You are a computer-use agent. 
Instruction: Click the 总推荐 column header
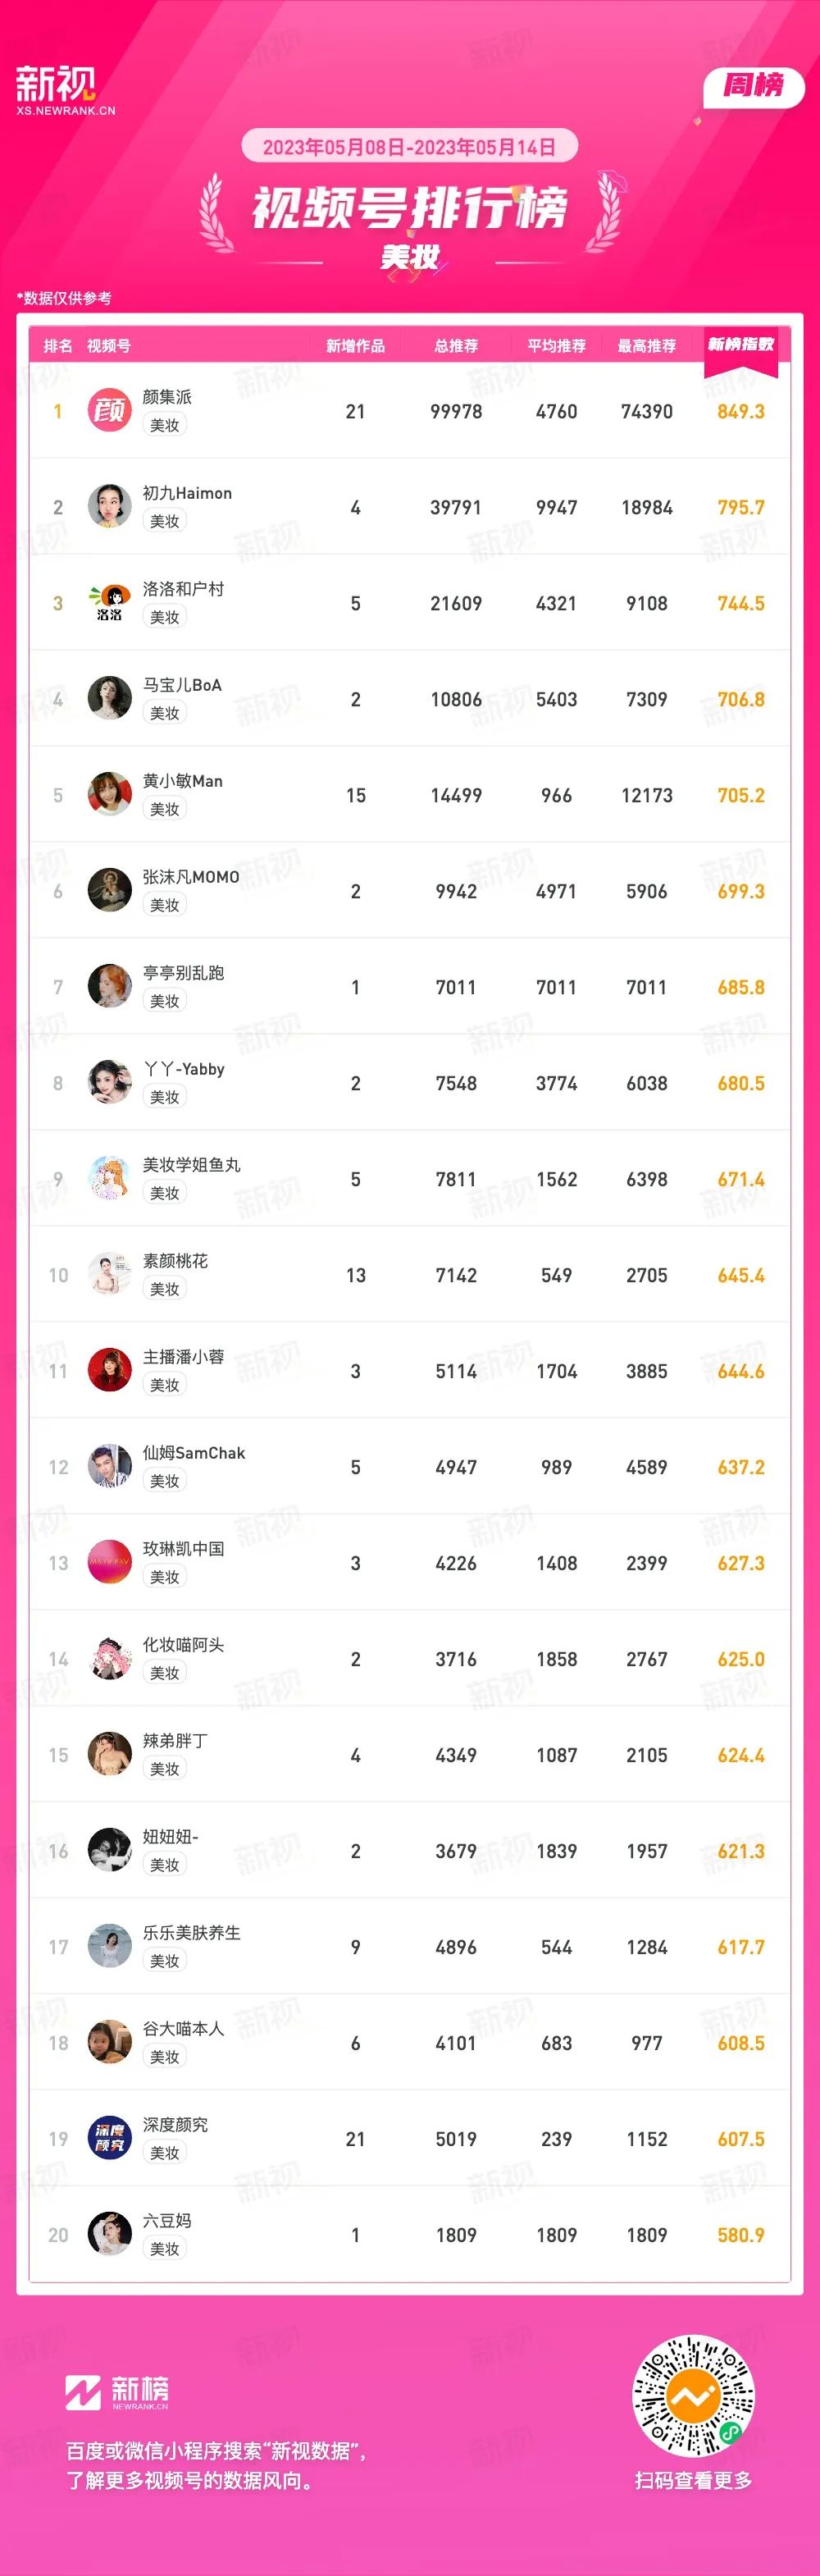[456, 346]
